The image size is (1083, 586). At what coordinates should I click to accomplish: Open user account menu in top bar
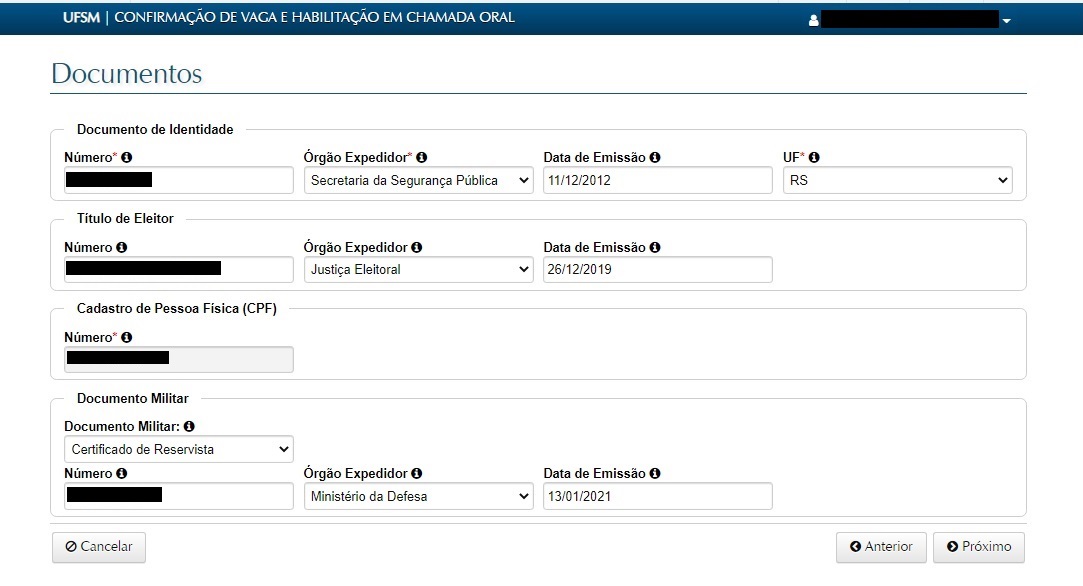point(910,19)
